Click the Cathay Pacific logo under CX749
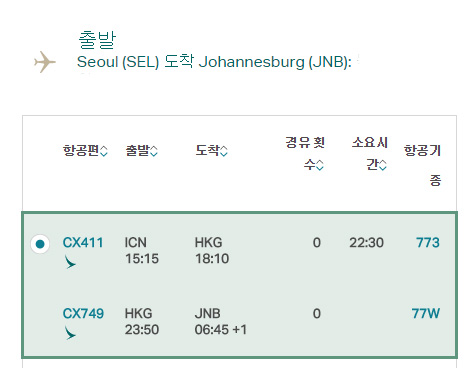This screenshot has height=368, width=473. 70,333
